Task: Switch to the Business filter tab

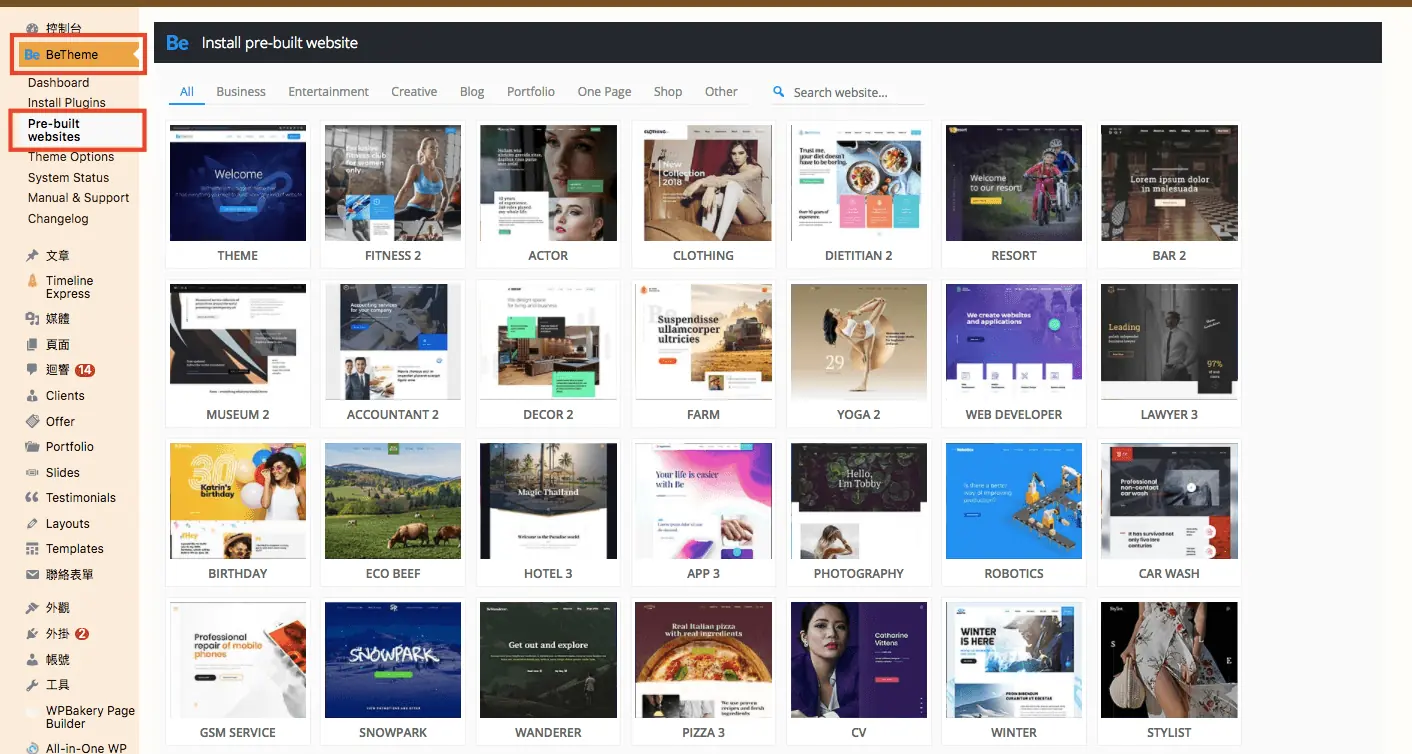Action: [241, 92]
